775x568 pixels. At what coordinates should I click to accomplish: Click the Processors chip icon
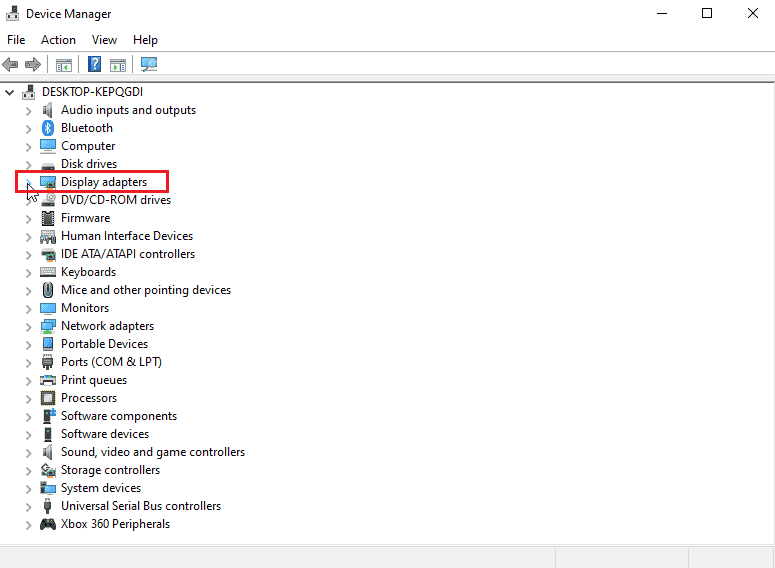pos(48,398)
